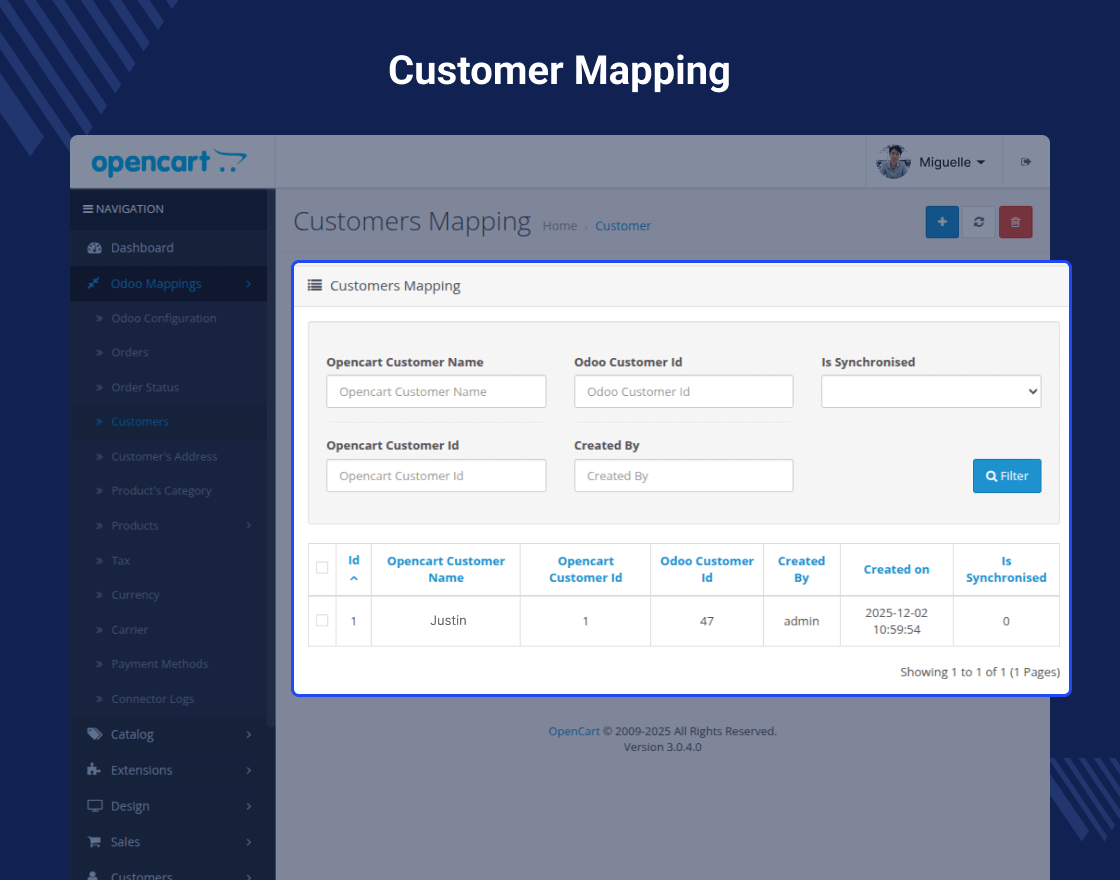
Task: Click the Filter button
Action: (x=1006, y=476)
